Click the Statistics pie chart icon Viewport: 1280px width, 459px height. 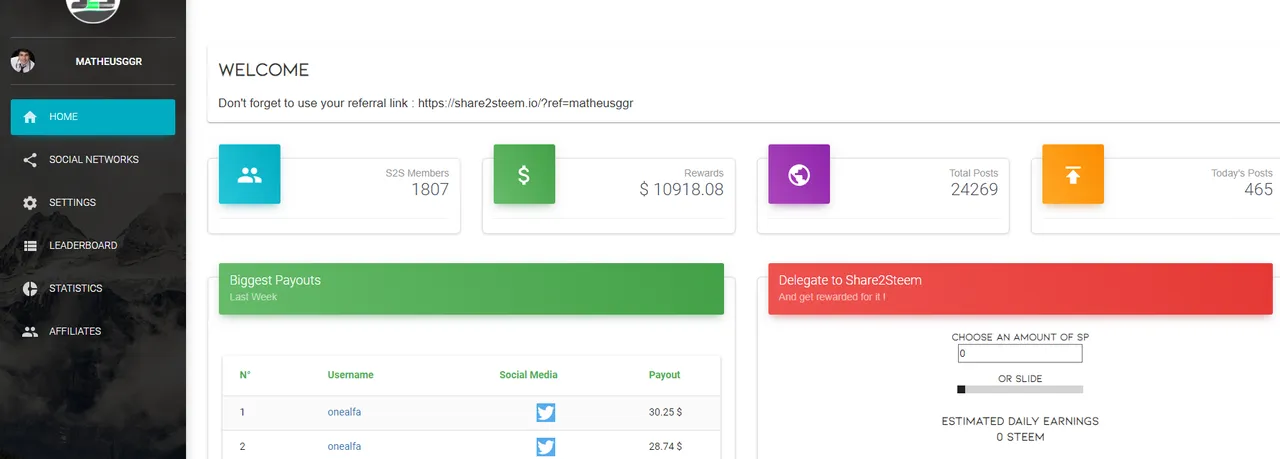click(30, 289)
